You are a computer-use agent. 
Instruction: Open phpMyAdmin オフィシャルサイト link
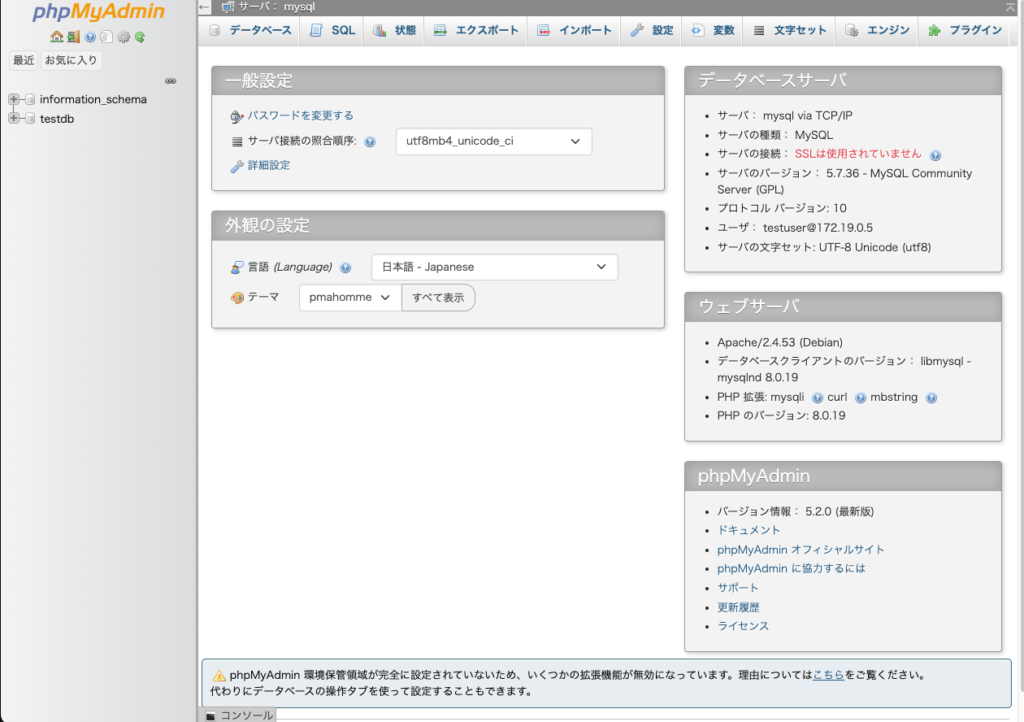tap(801, 550)
